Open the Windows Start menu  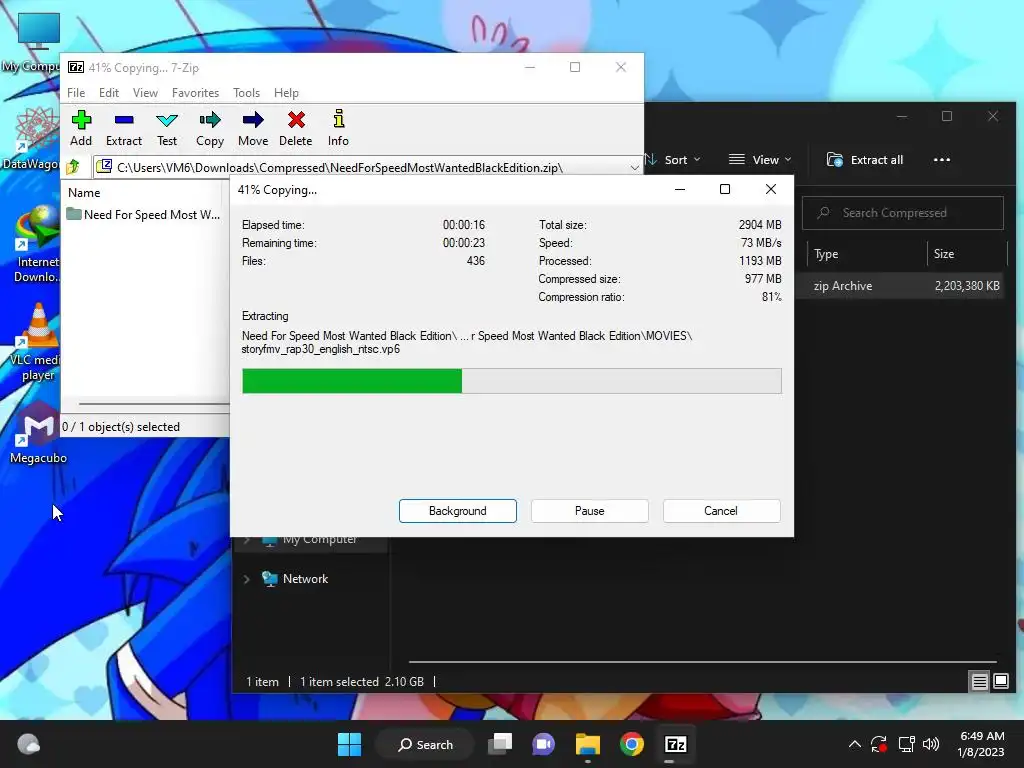tap(349, 744)
